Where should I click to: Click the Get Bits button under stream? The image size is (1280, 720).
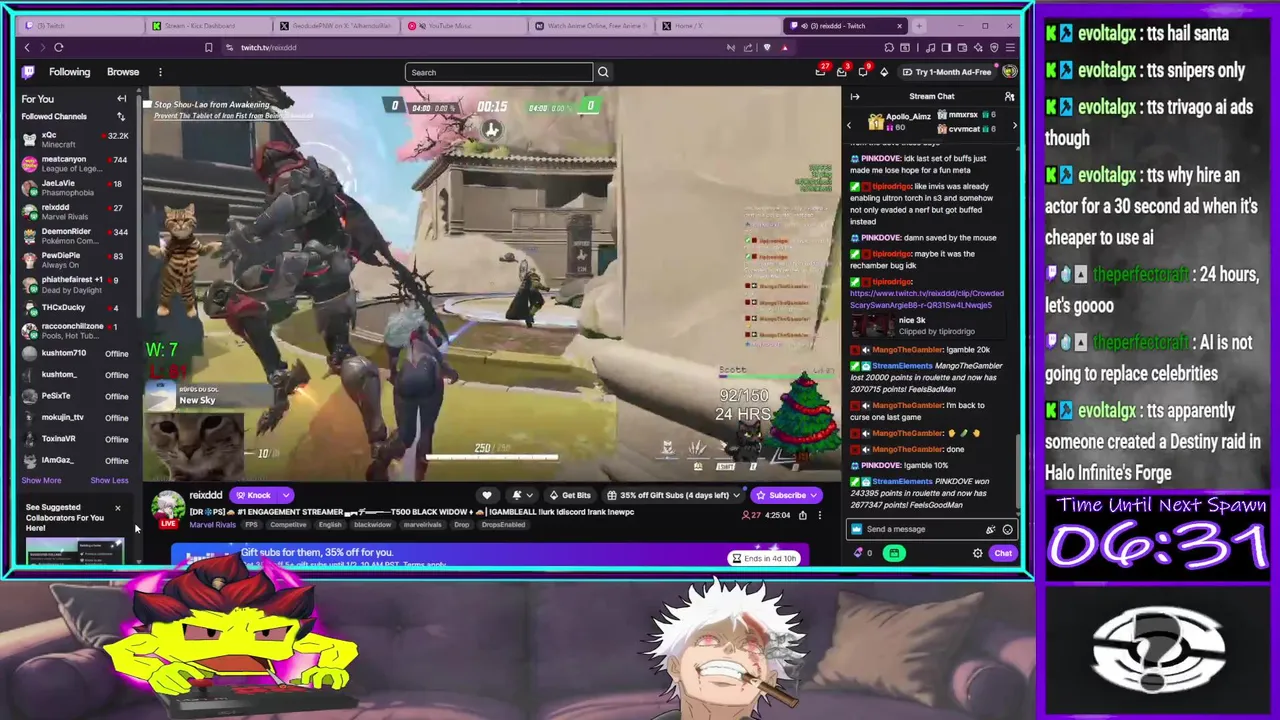[570, 495]
